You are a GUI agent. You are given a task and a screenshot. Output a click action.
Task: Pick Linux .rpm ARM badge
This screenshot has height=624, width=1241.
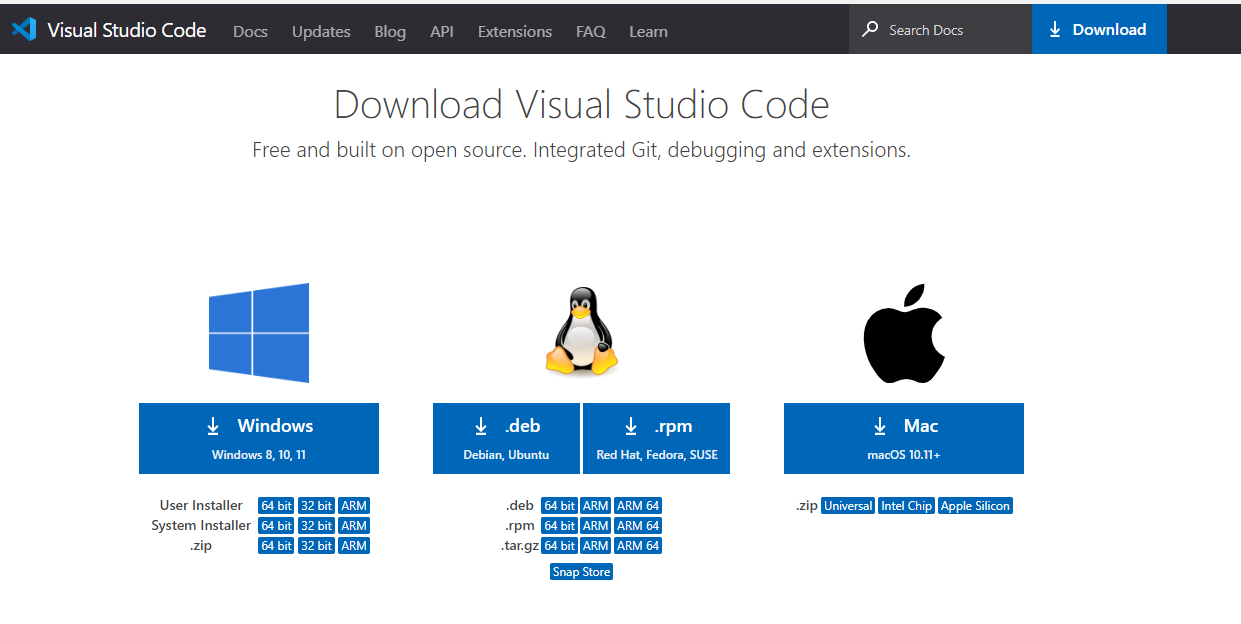pos(596,526)
